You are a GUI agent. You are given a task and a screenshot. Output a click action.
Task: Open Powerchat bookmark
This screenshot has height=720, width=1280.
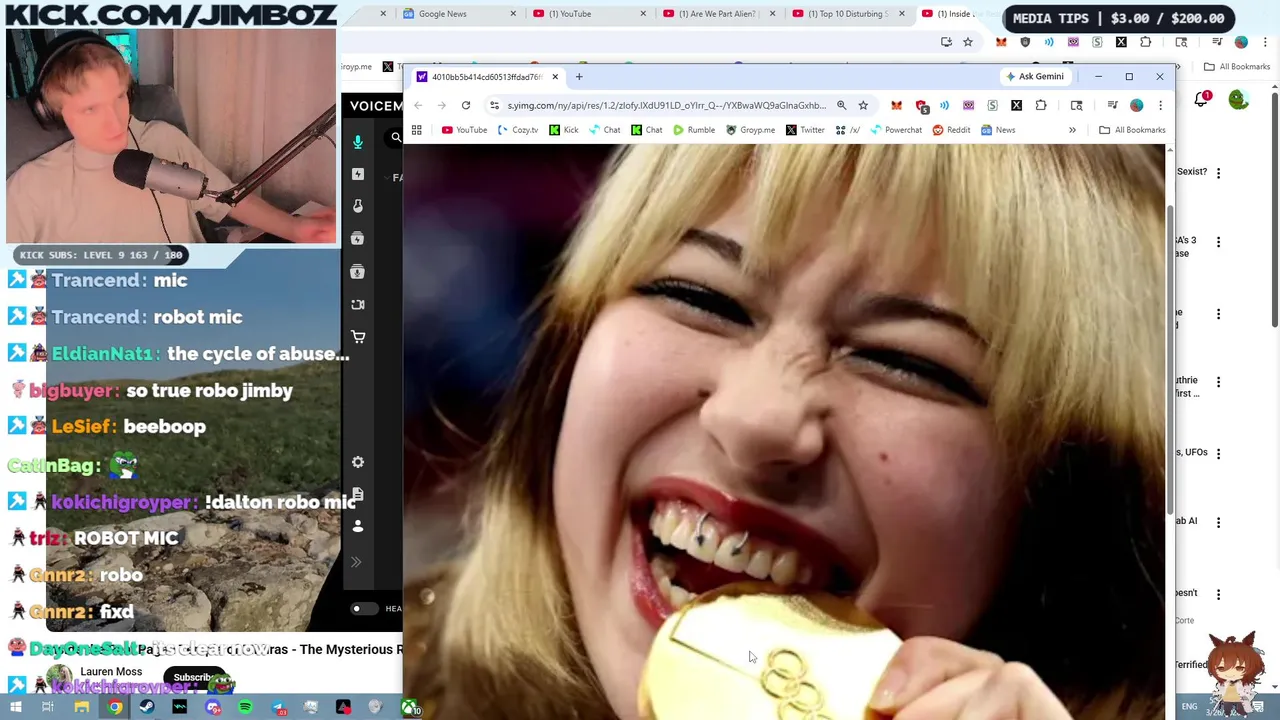pos(897,130)
